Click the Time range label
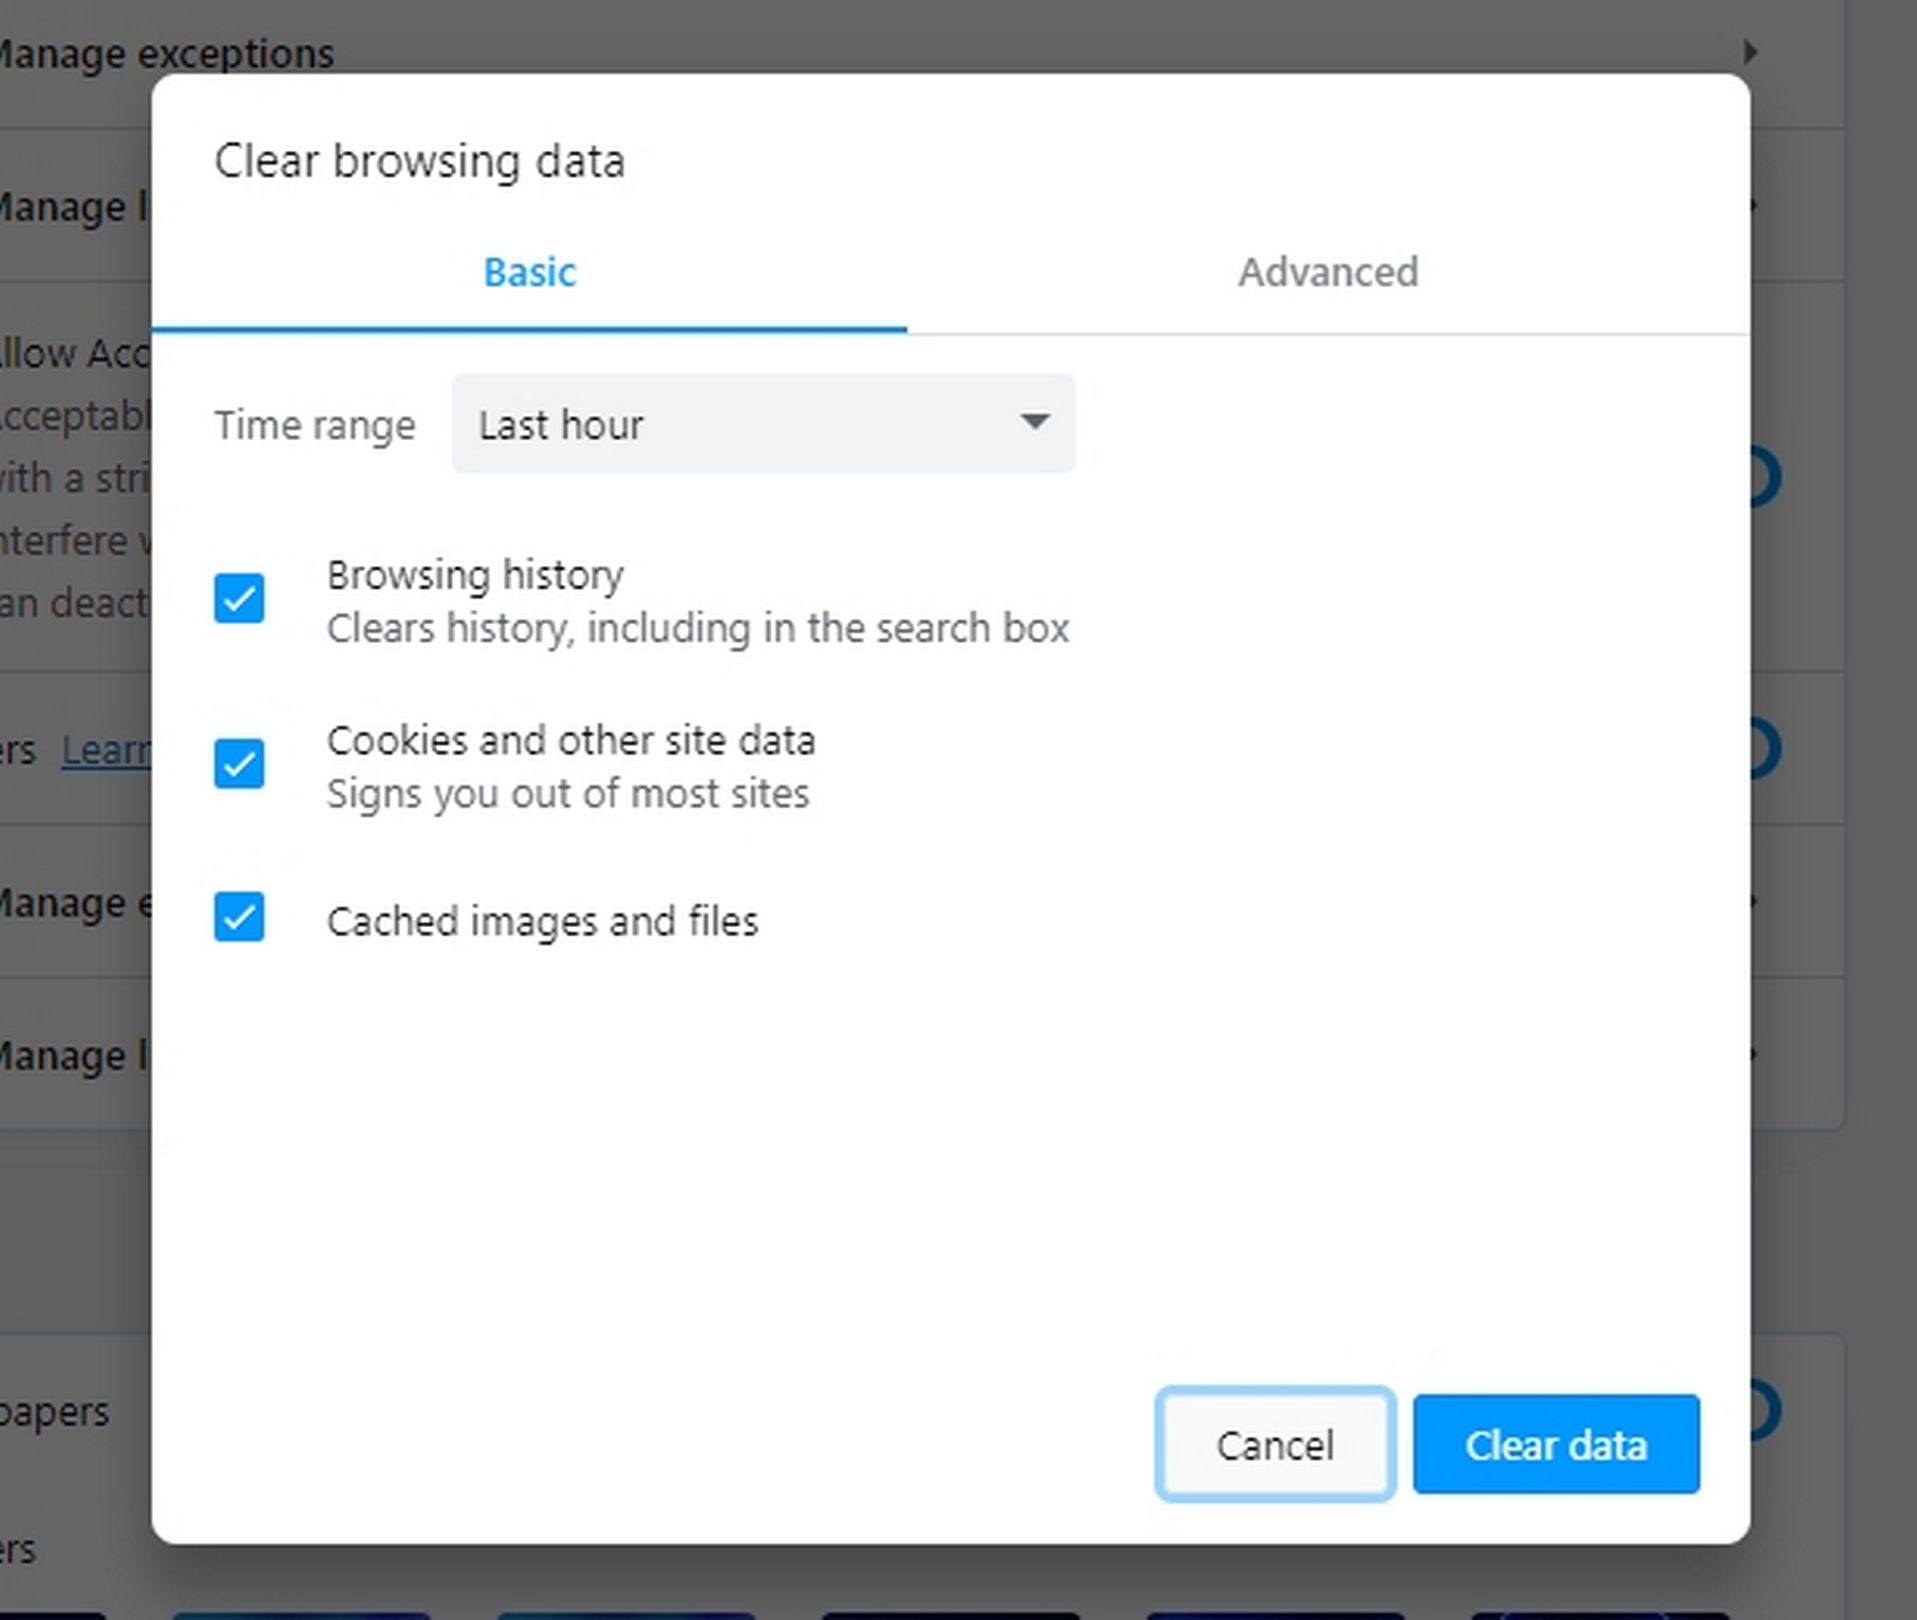Screen dimensions: 1917x1620 pyautogui.click(x=315, y=425)
